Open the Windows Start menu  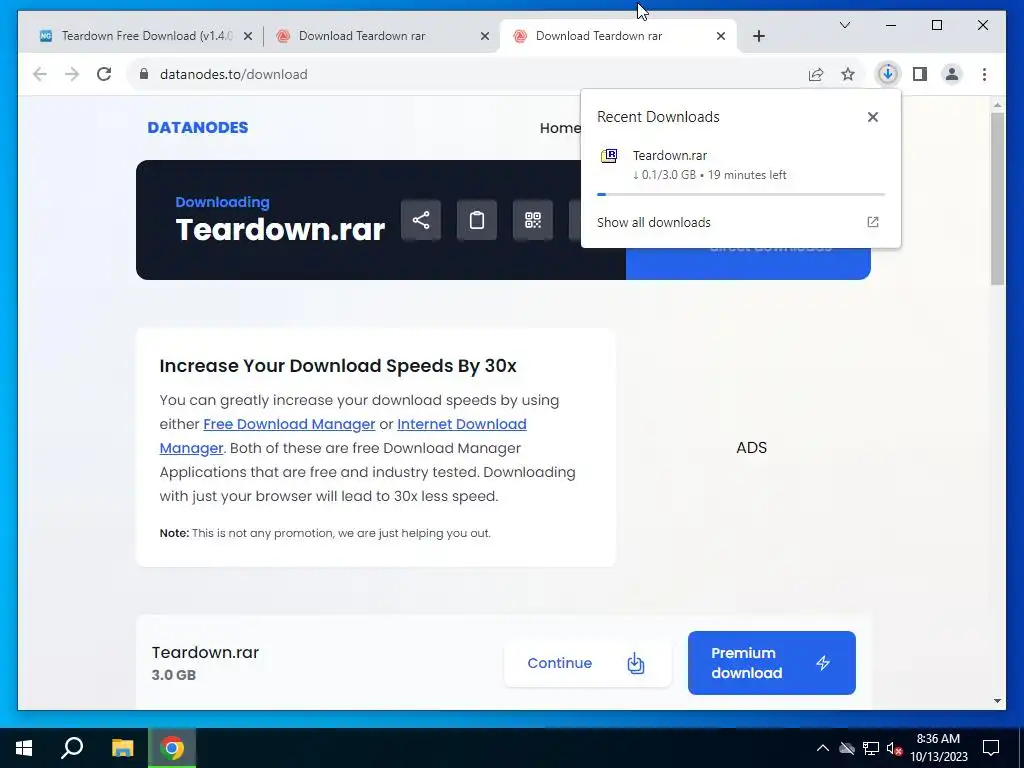[24, 748]
